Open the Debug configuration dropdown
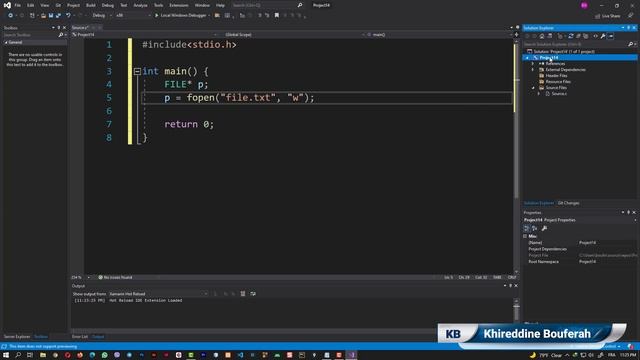Image resolution: width=640 pixels, height=360 pixels. (x=102, y=16)
